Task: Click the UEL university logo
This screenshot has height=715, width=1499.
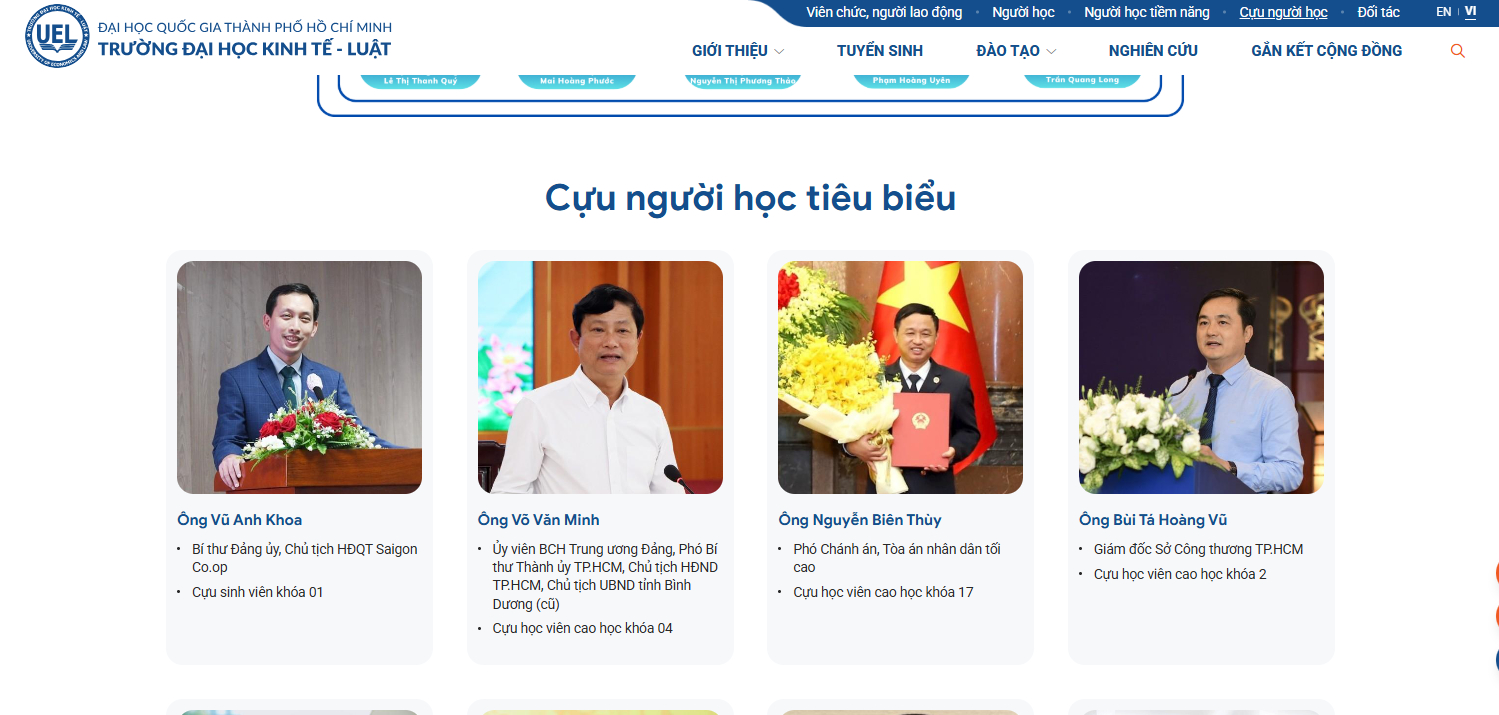Action: [x=58, y=36]
